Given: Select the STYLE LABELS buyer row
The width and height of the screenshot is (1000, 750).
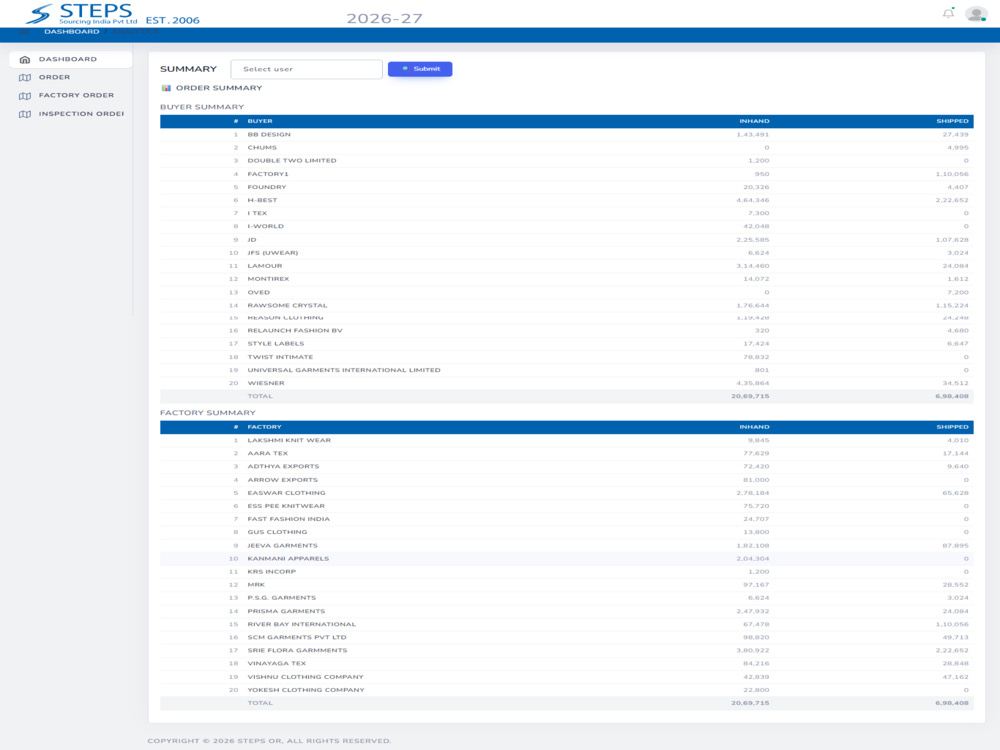Looking at the screenshot, I should [566, 344].
